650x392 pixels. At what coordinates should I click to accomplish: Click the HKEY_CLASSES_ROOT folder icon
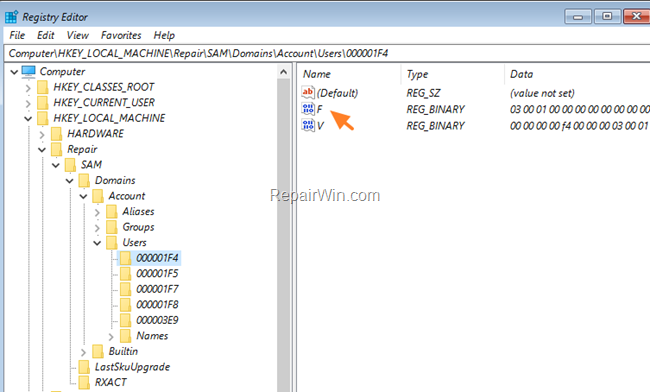click(42, 87)
